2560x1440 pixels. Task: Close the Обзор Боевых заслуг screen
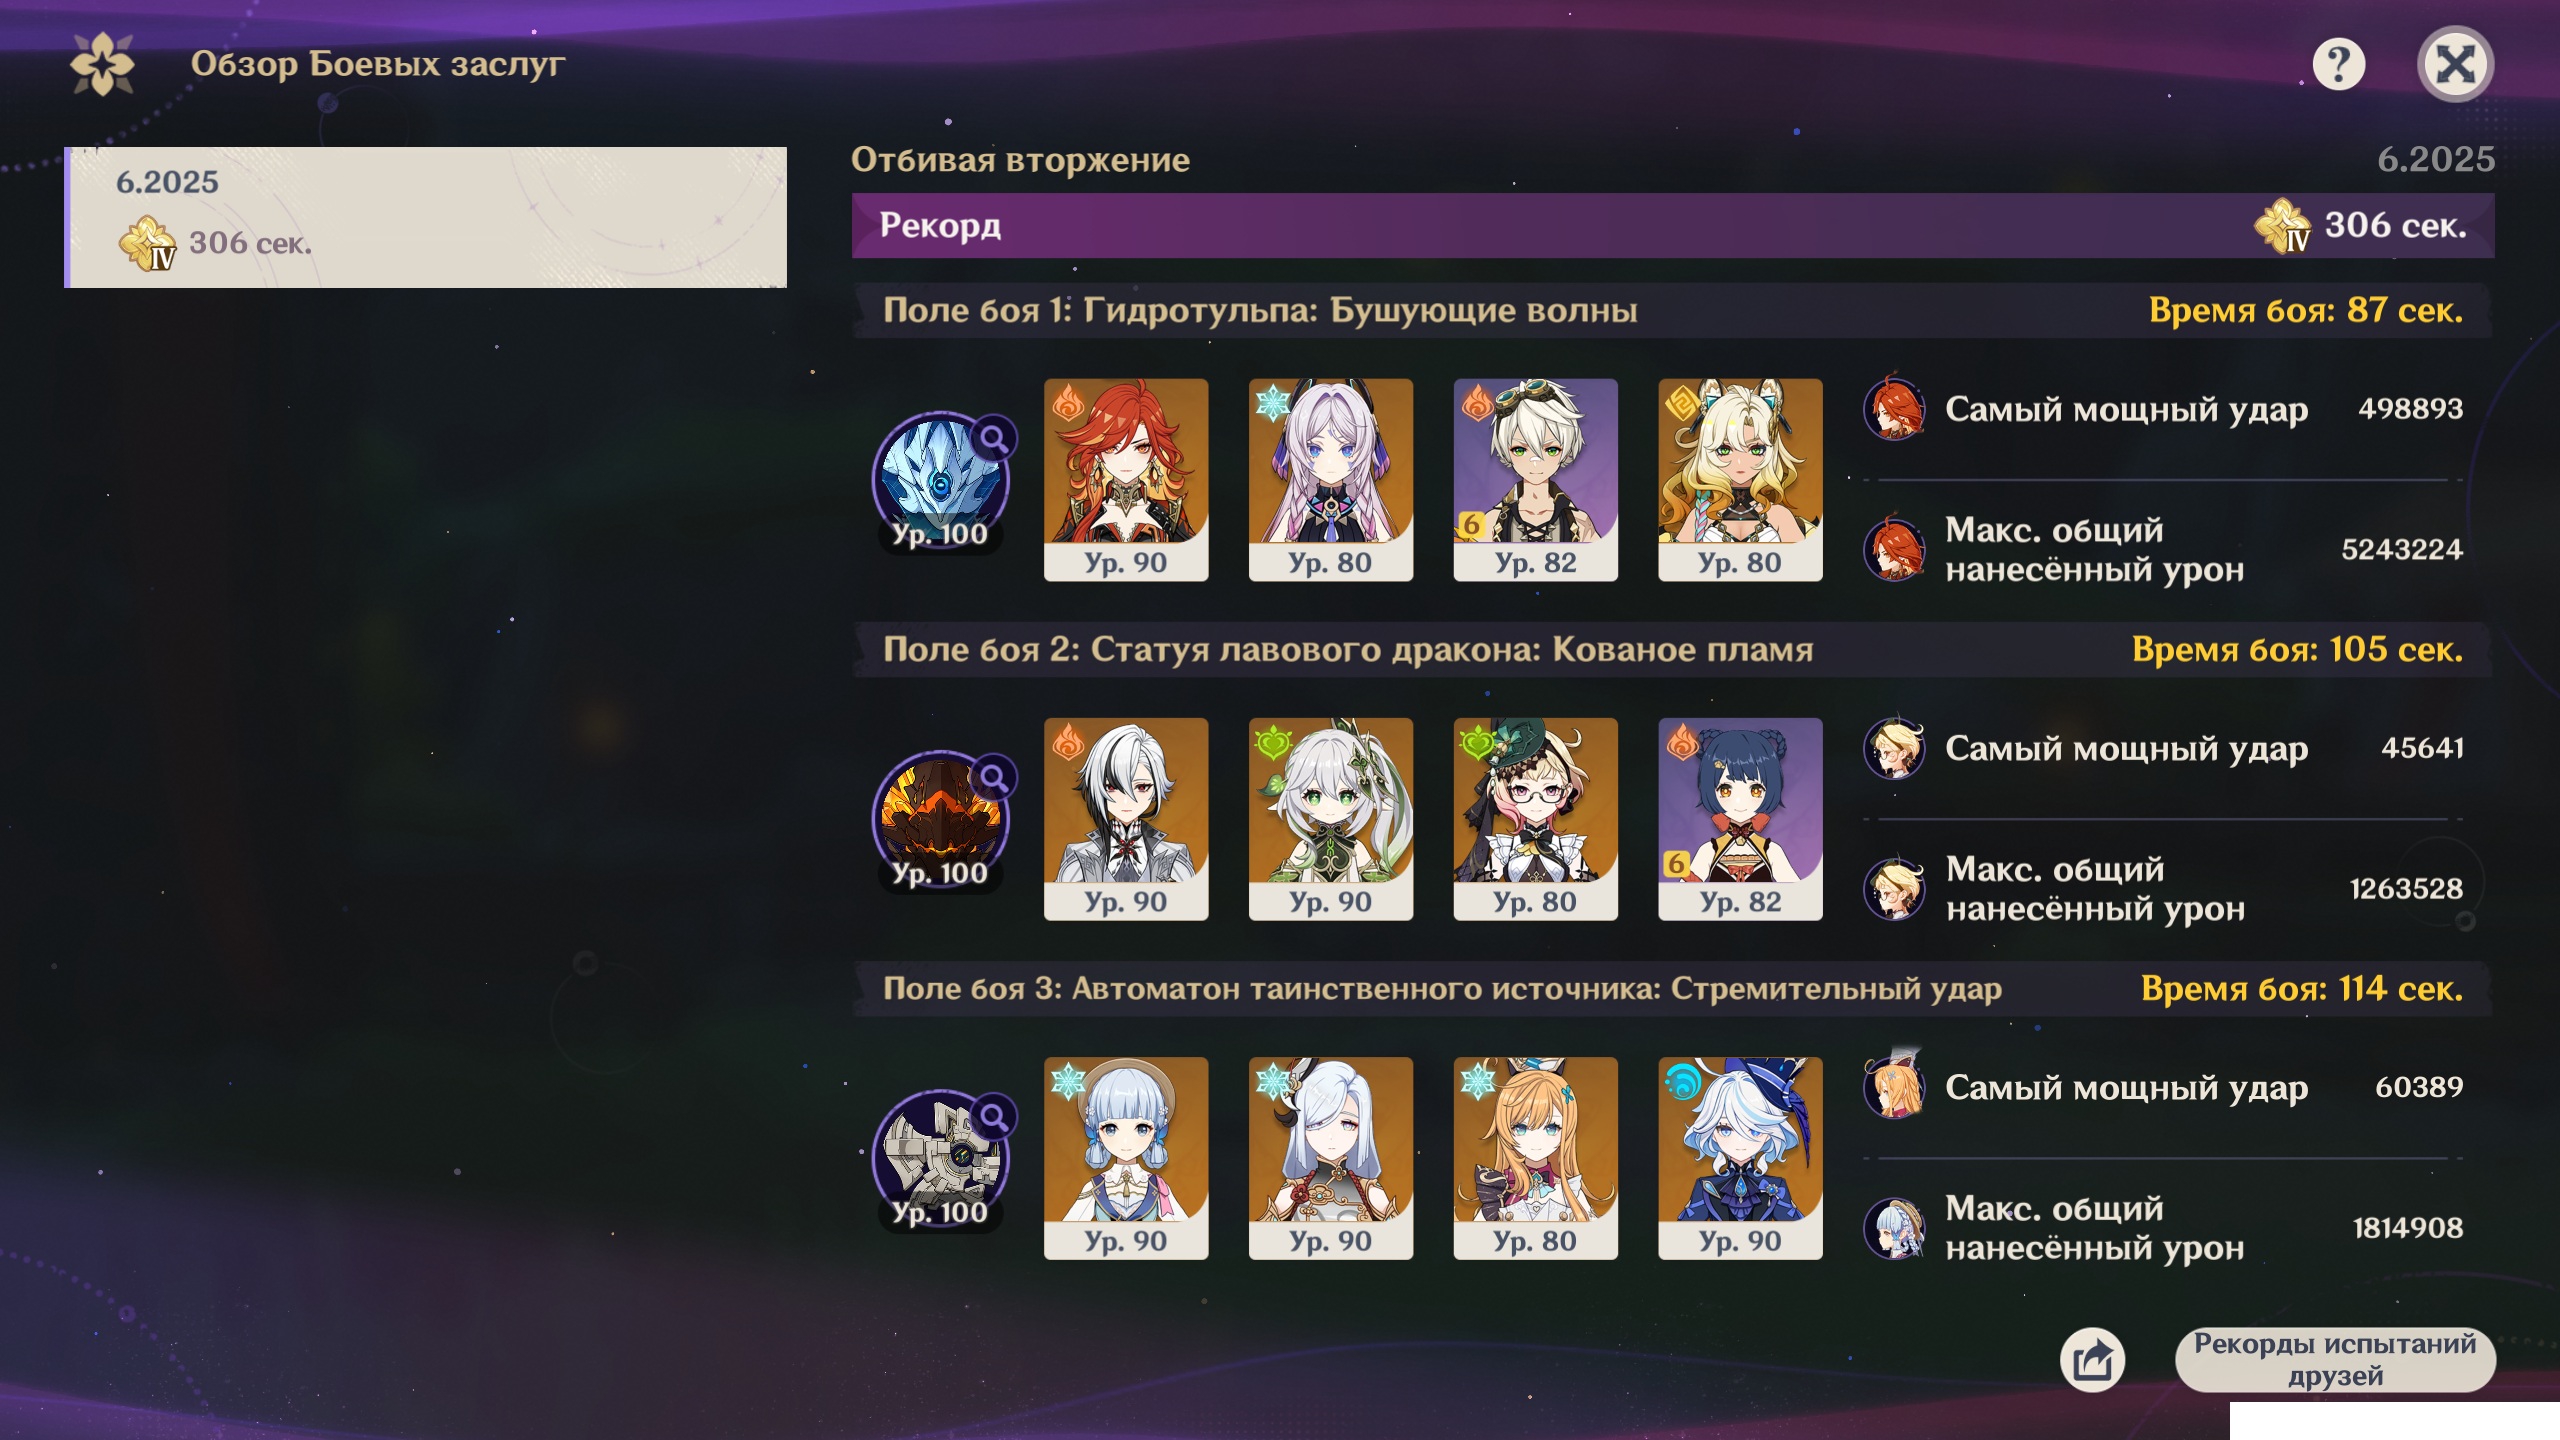pos(2455,65)
